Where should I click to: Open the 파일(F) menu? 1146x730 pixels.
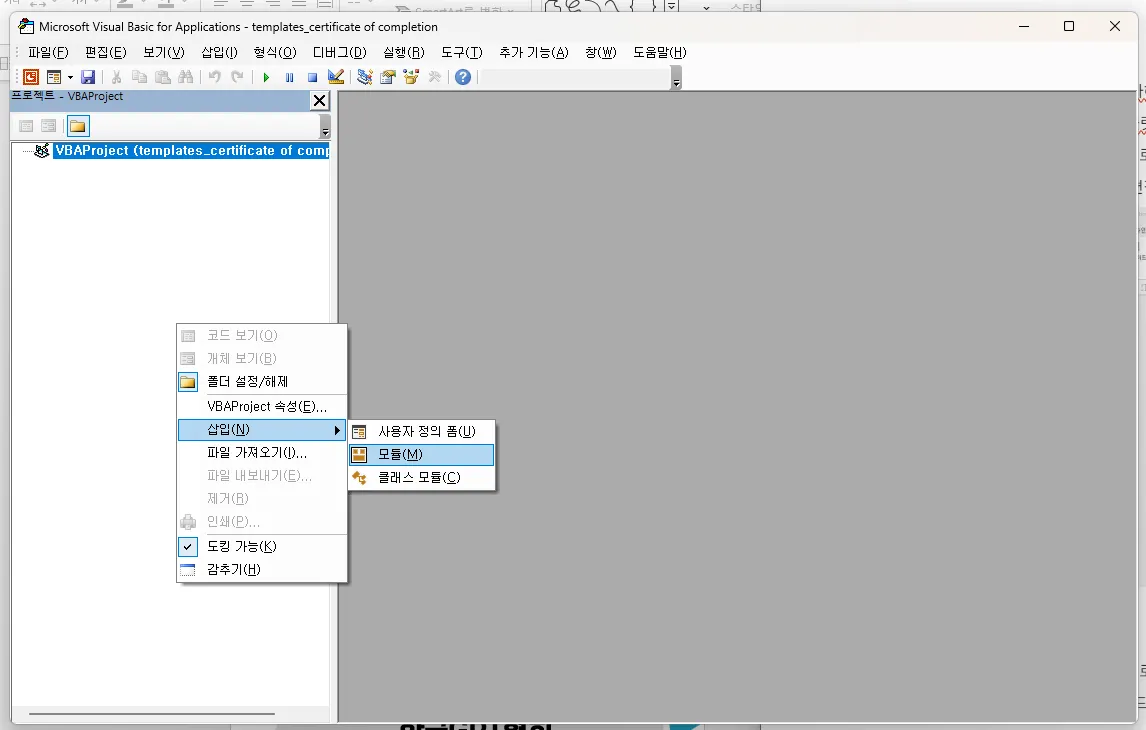coord(48,53)
